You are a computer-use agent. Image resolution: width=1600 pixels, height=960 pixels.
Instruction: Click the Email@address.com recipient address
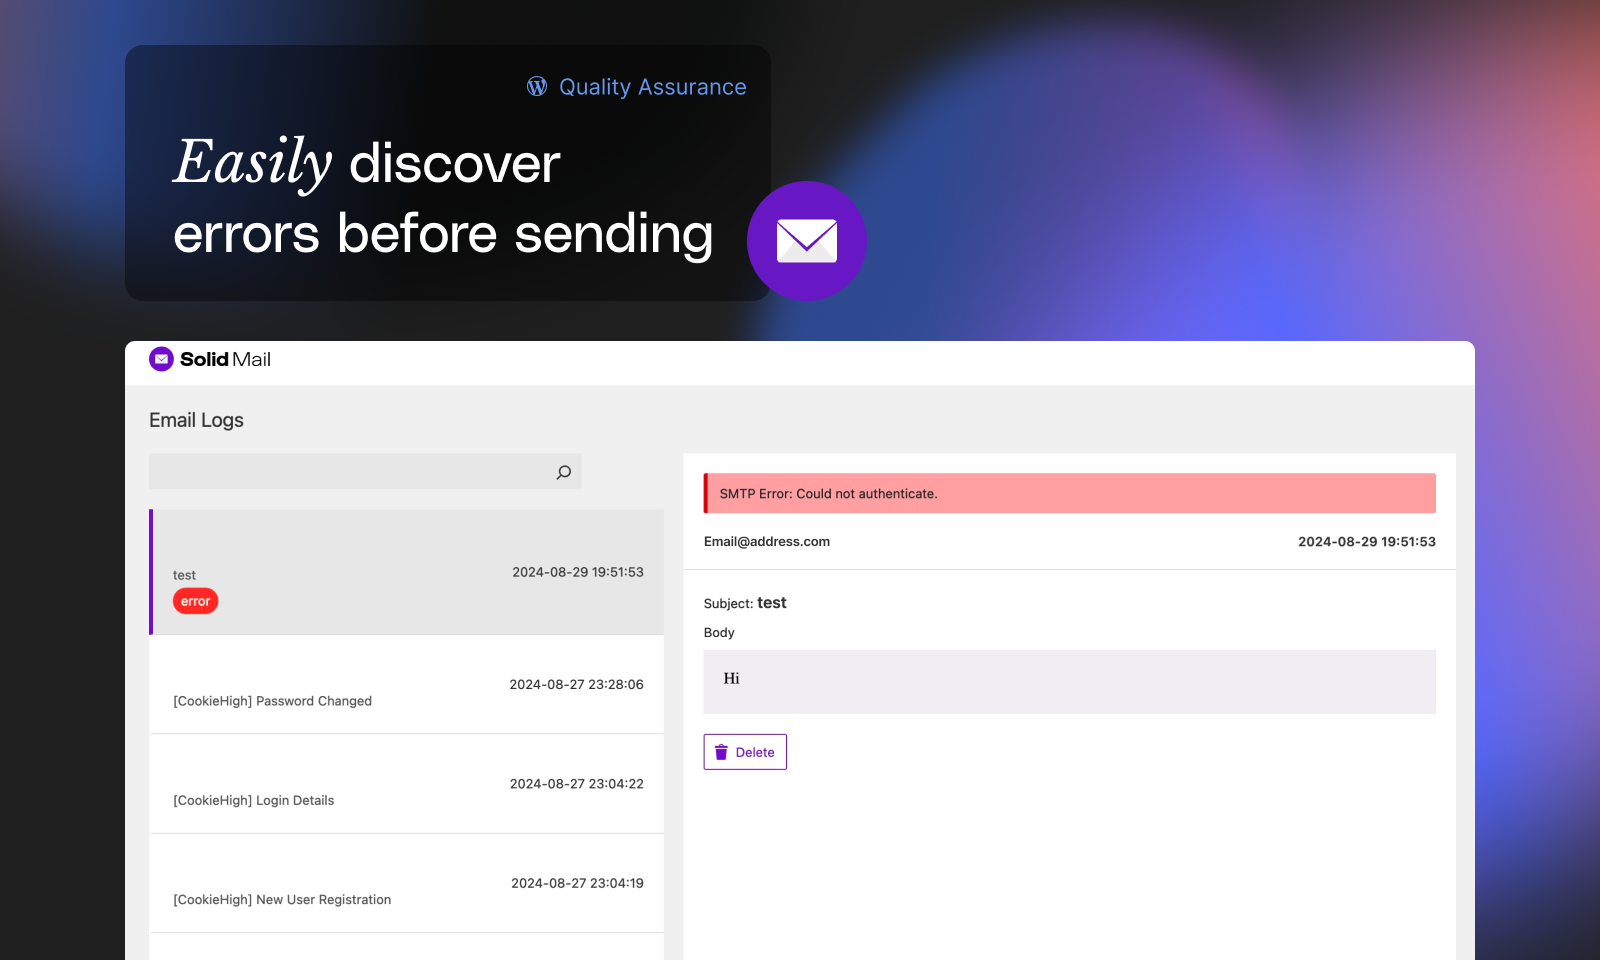click(767, 542)
